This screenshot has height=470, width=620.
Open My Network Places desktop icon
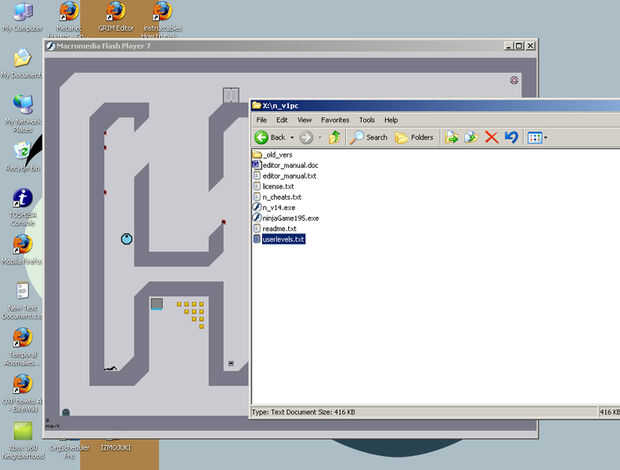tap(23, 113)
